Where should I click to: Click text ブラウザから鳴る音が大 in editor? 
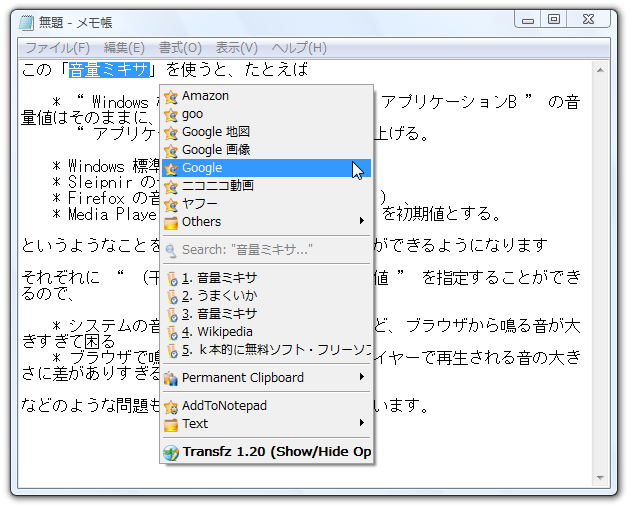point(493,325)
